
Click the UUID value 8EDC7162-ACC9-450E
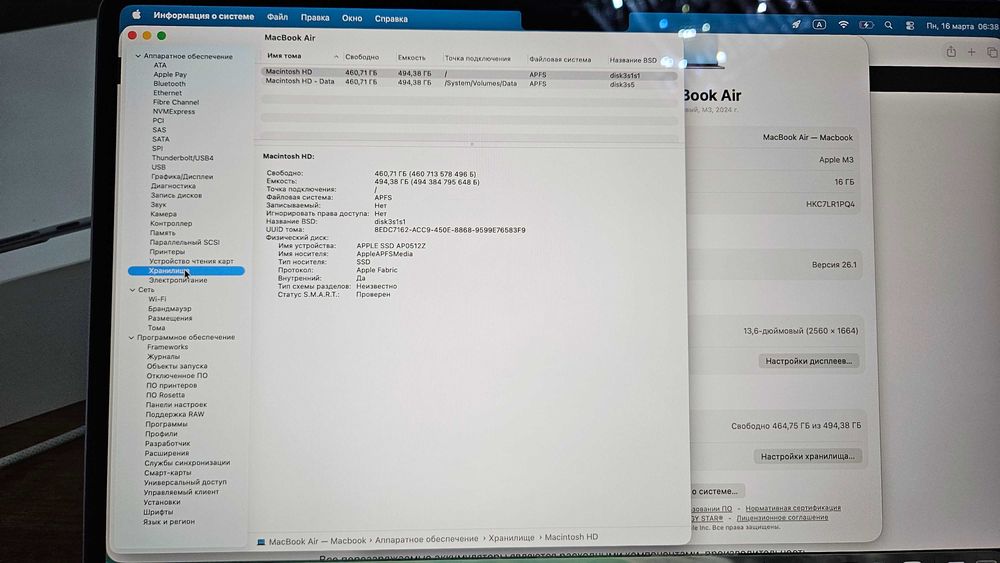(450, 230)
